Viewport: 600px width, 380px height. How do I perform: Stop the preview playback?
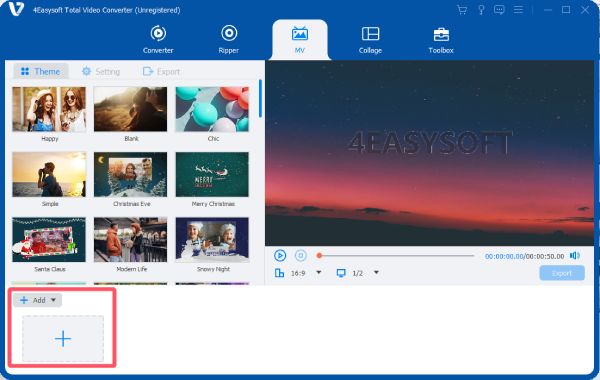301,255
